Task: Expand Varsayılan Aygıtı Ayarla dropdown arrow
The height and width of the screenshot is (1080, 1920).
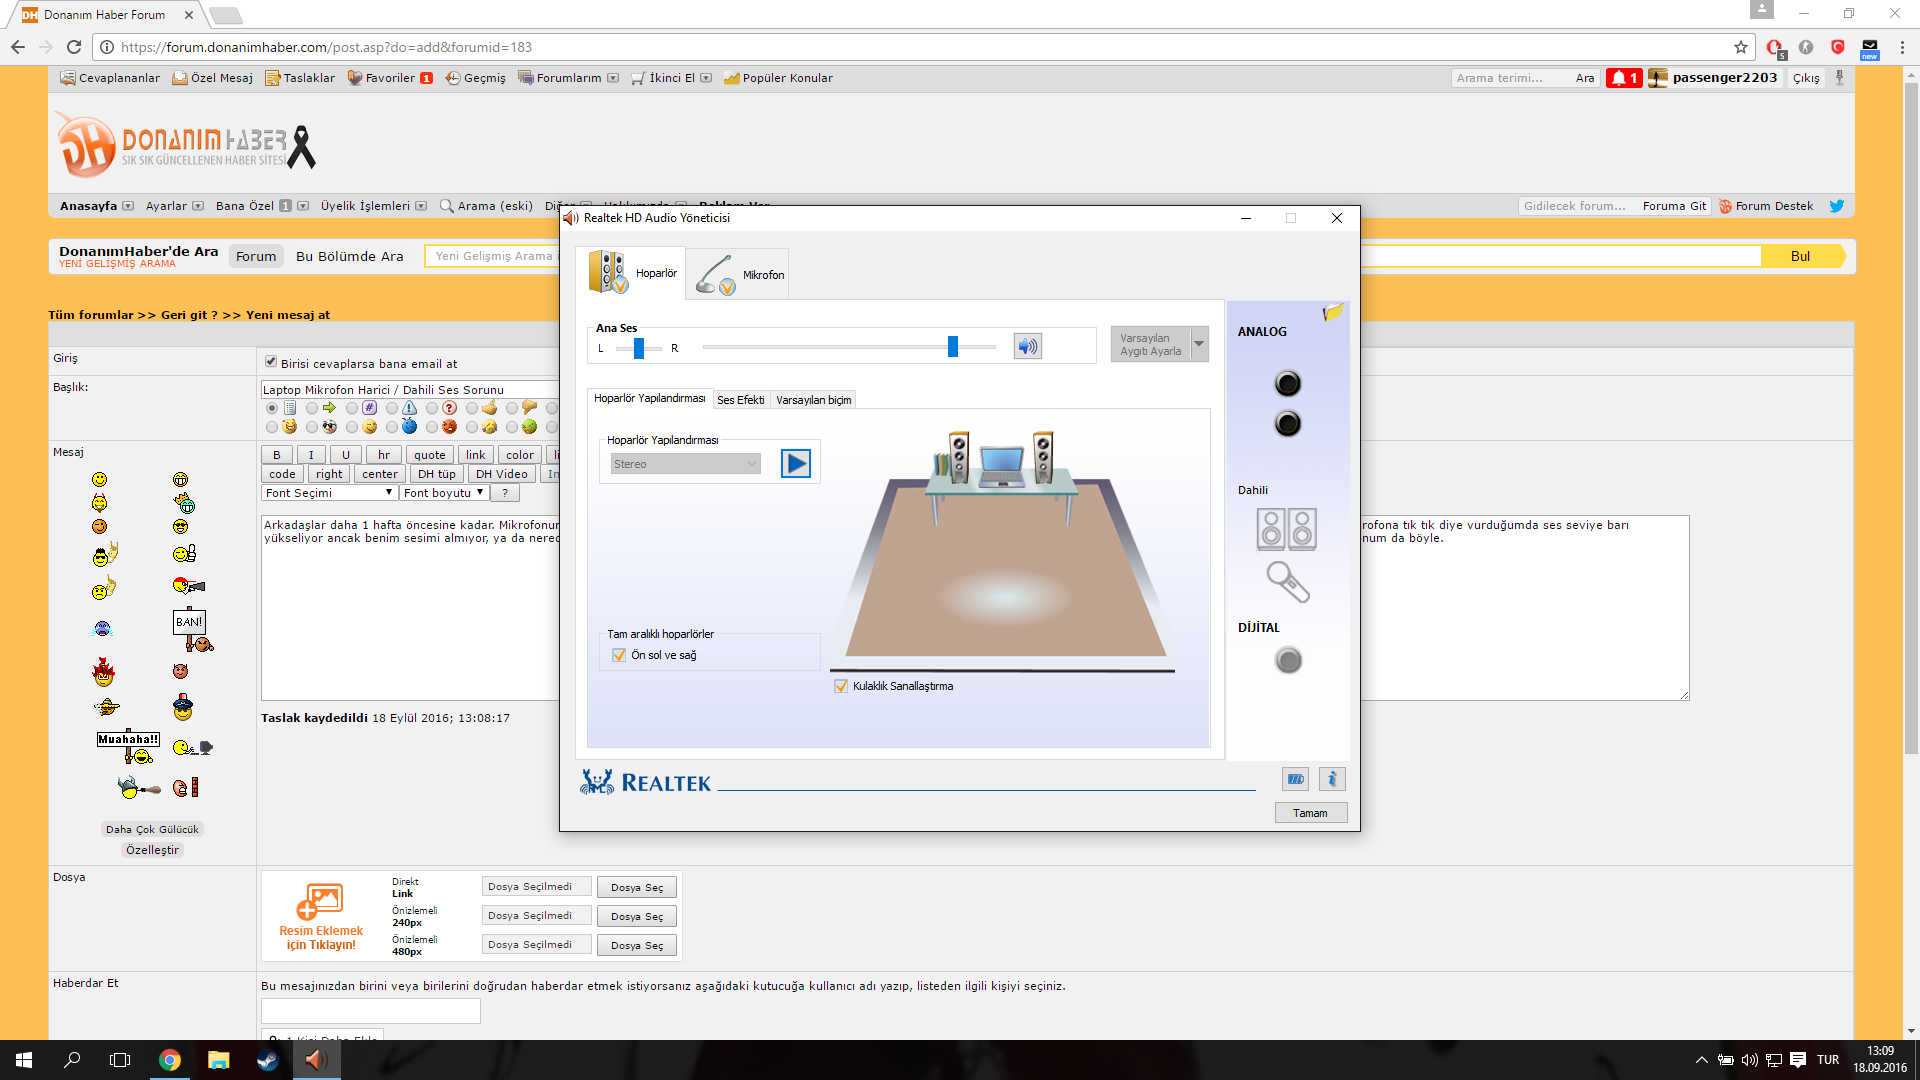Action: click(1199, 344)
